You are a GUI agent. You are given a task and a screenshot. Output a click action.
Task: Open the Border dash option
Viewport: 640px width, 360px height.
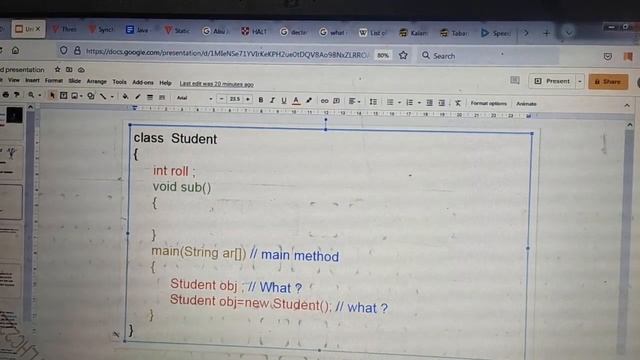coord(162,98)
